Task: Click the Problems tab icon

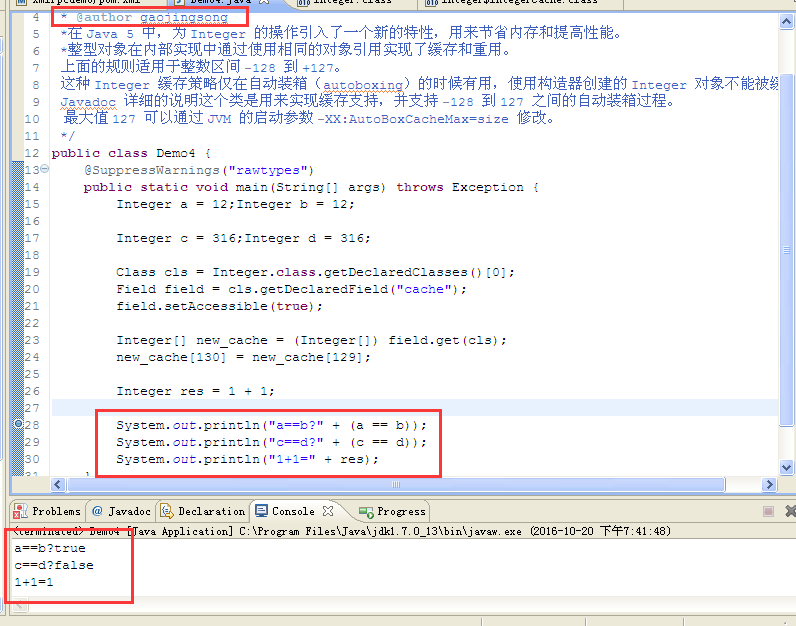Action: [21, 511]
